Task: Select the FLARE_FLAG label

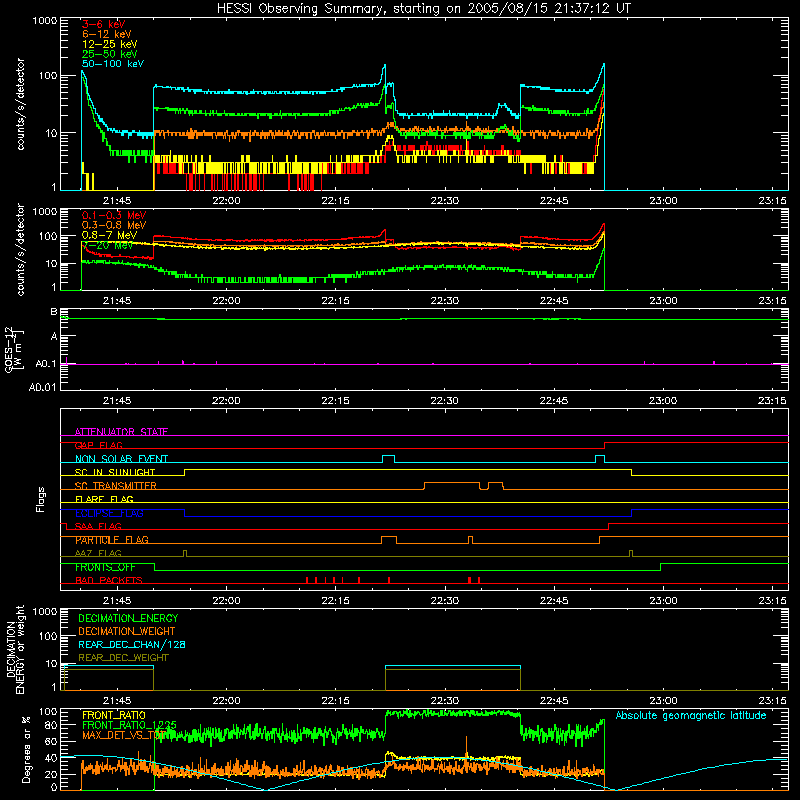Action: point(104,499)
